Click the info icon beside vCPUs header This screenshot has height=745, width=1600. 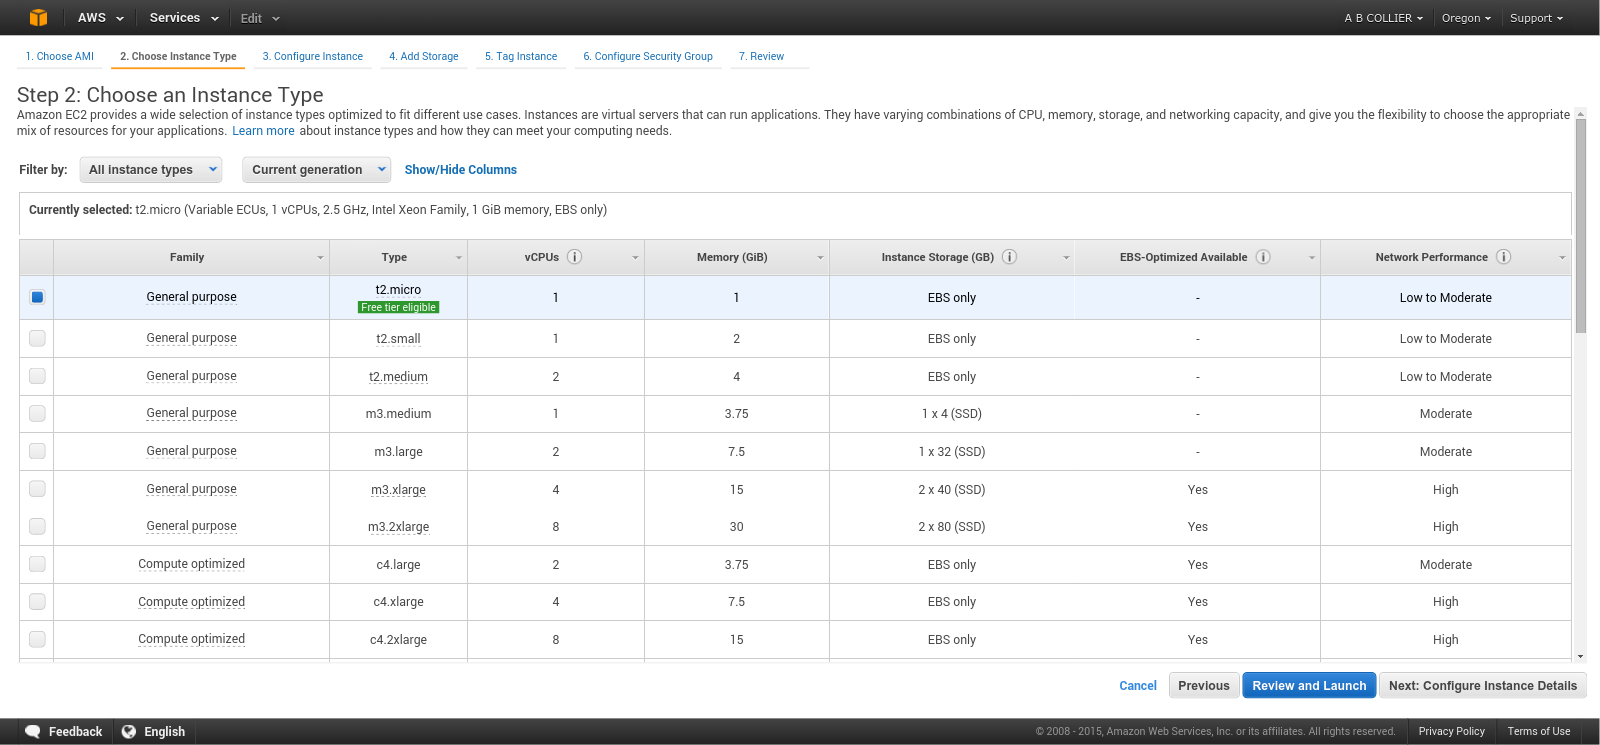point(574,257)
